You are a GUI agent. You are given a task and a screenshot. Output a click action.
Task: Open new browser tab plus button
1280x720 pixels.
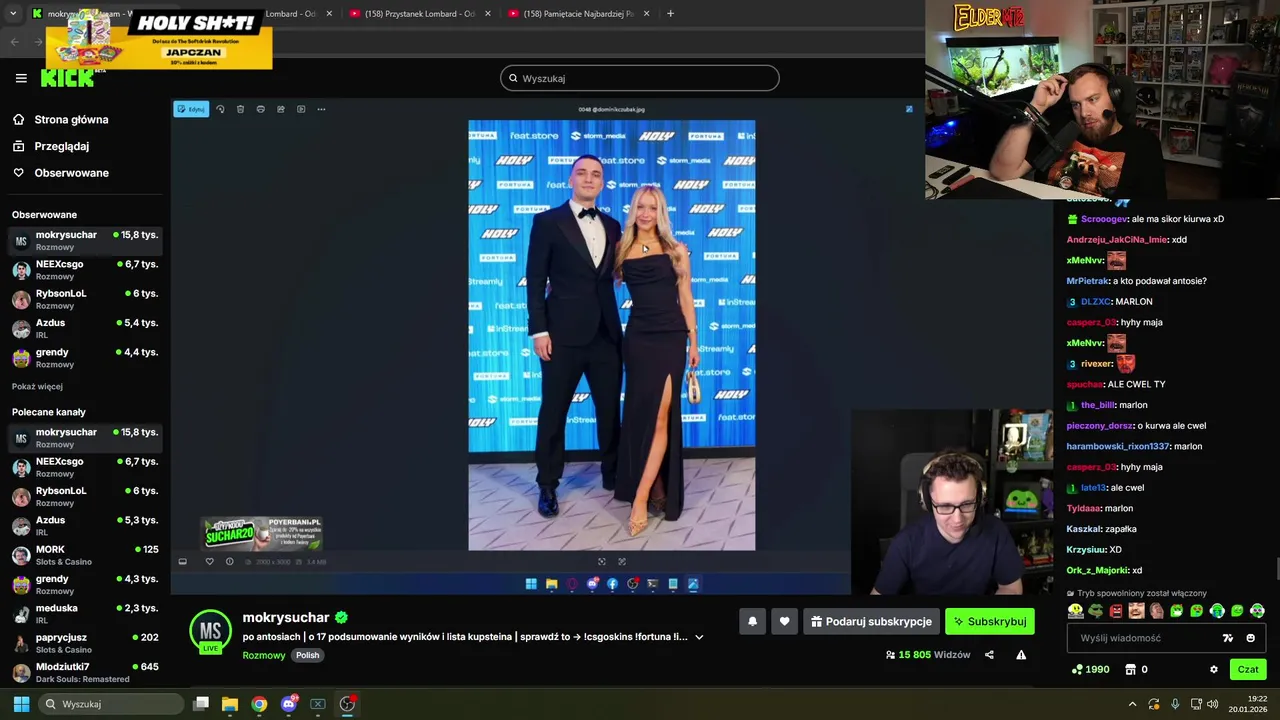pyautogui.click(x=670, y=14)
